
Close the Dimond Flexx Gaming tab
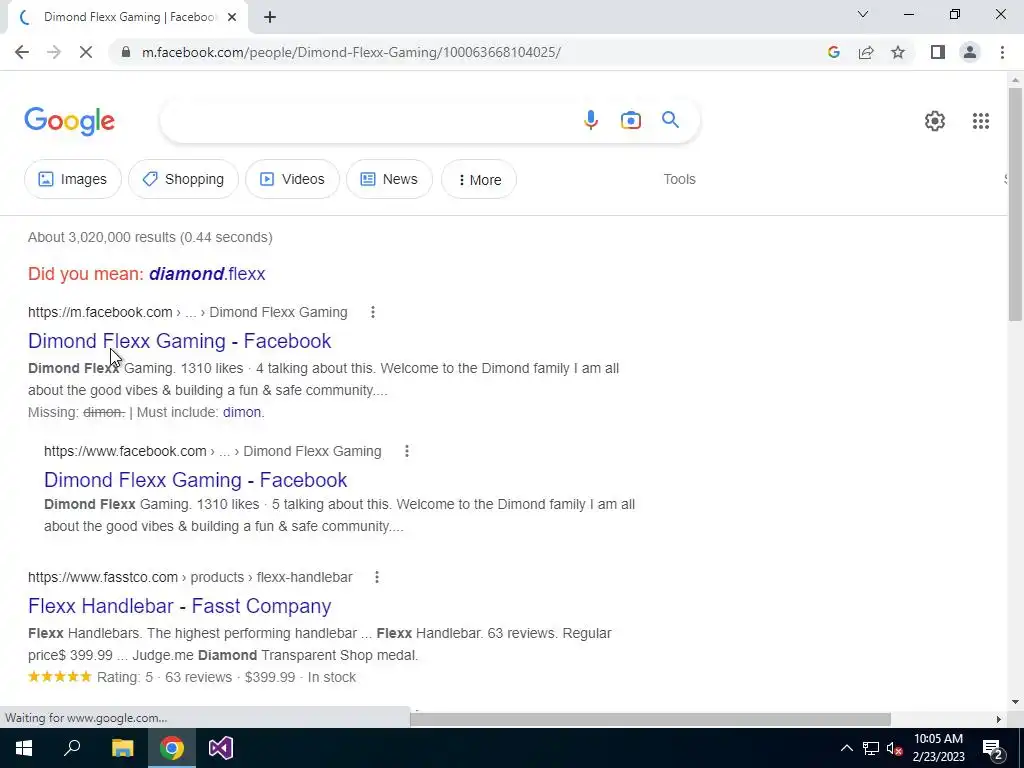coord(232,17)
